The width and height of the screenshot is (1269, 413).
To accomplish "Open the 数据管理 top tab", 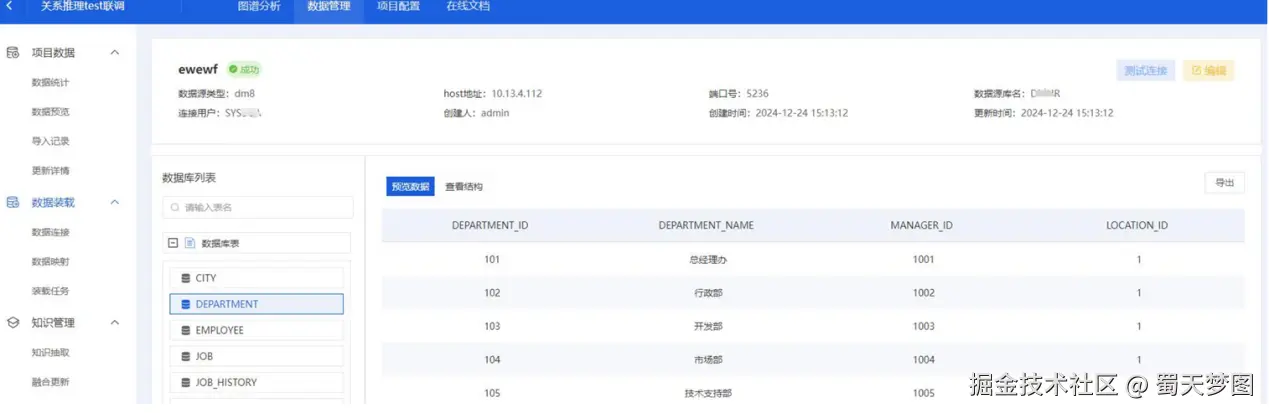I will pos(329,6).
